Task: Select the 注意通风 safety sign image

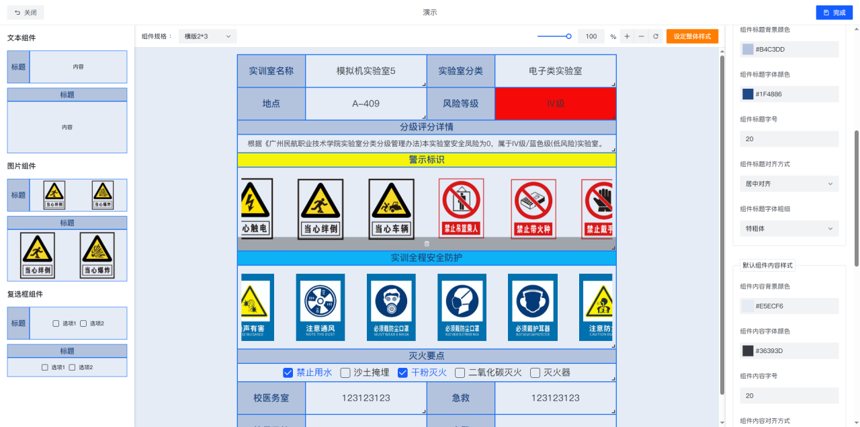Action: (x=320, y=307)
